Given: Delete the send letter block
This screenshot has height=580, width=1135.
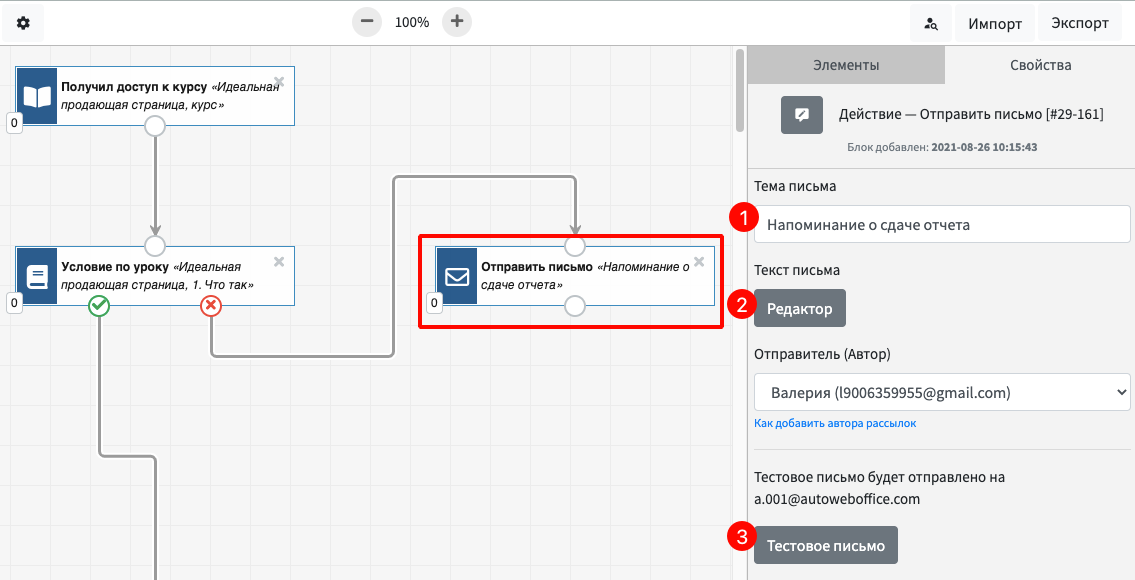Looking at the screenshot, I should [699, 261].
